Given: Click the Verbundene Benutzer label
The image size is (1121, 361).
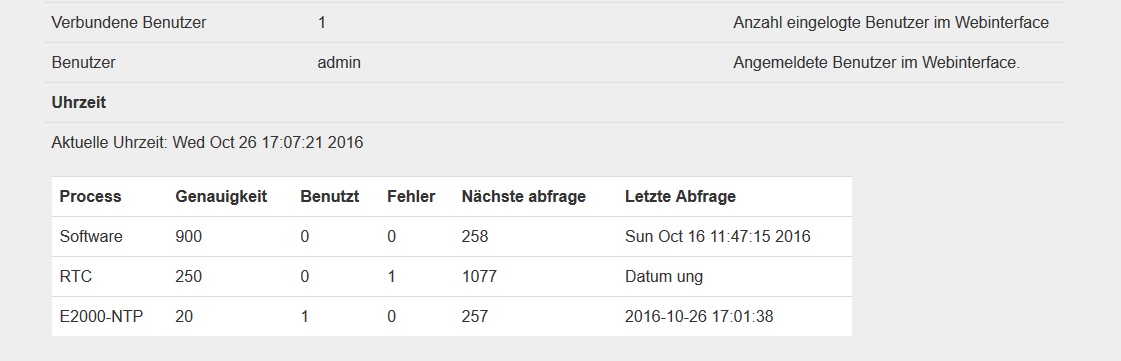Looking at the screenshot, I should pyautogui.click(x=129, y=22).
